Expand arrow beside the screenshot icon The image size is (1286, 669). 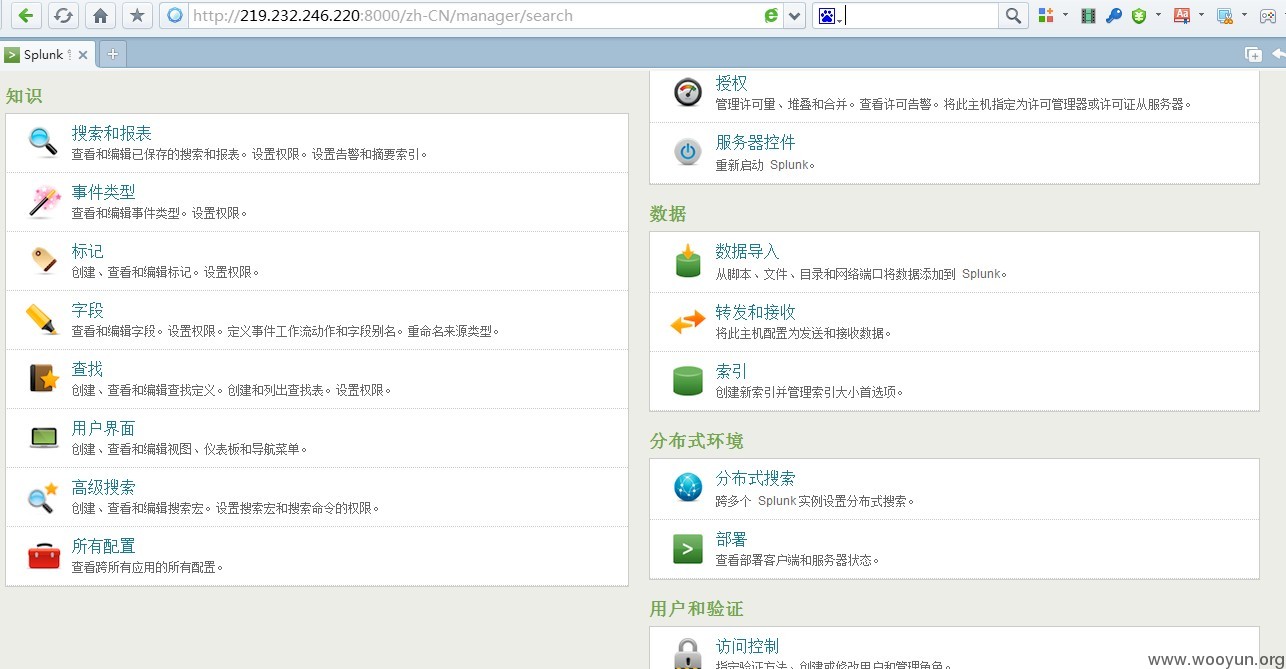1244,15
